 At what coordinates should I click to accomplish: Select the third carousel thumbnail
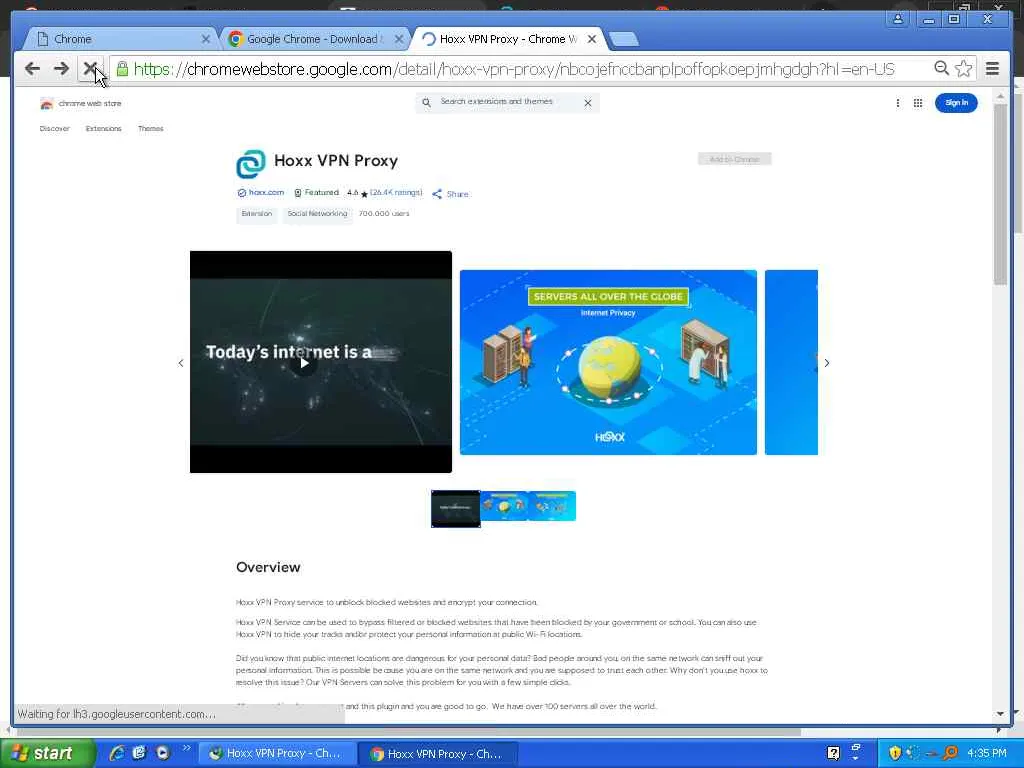pos(552,506)
